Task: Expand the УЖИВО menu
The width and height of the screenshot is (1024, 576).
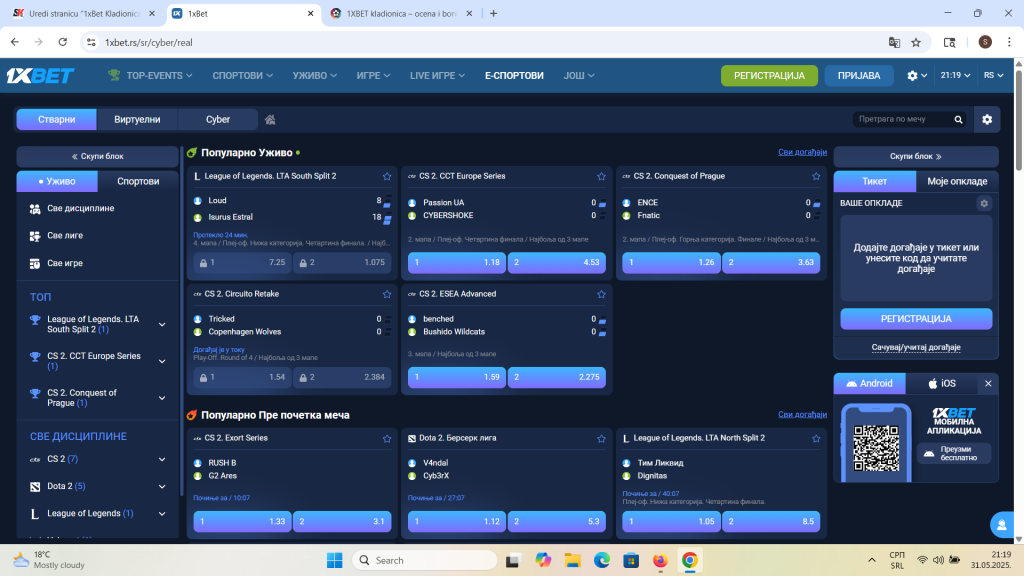Action: (x=315, y=76)
